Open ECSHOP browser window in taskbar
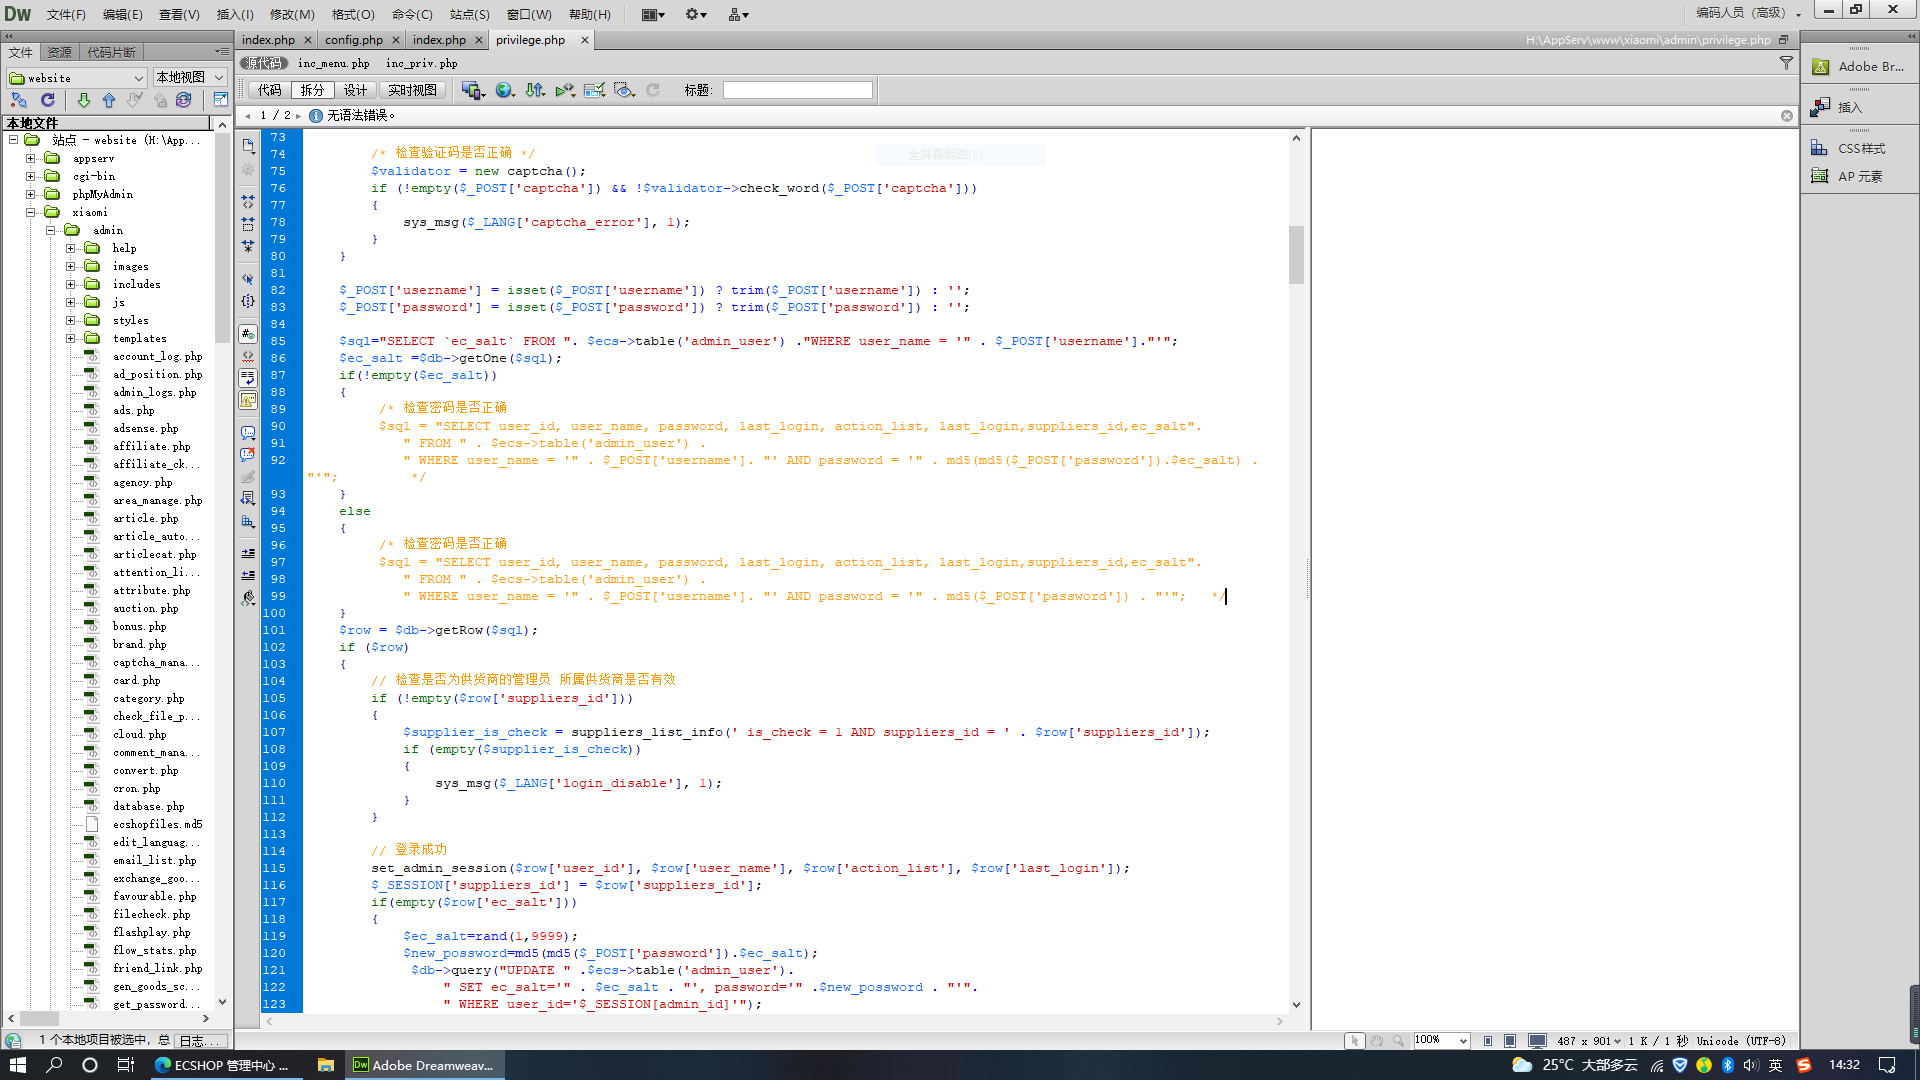This screenshot has height=1080, width=1920. pyautogui.click(x=222, y=1065)
